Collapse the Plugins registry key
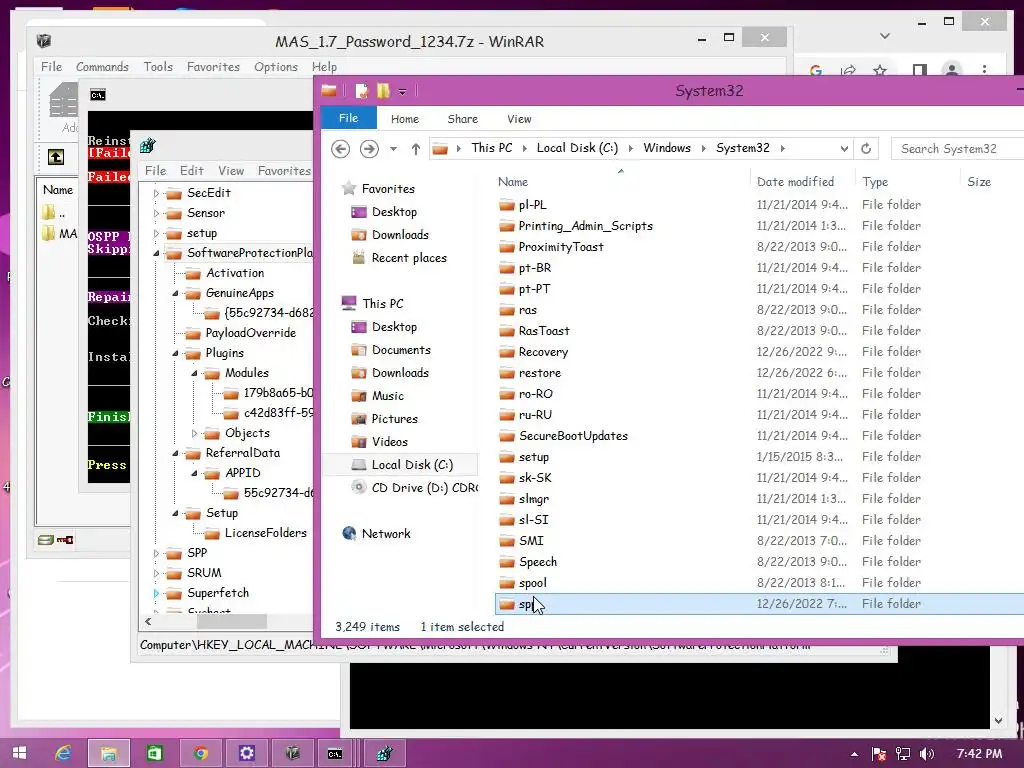 coord(175,353)
